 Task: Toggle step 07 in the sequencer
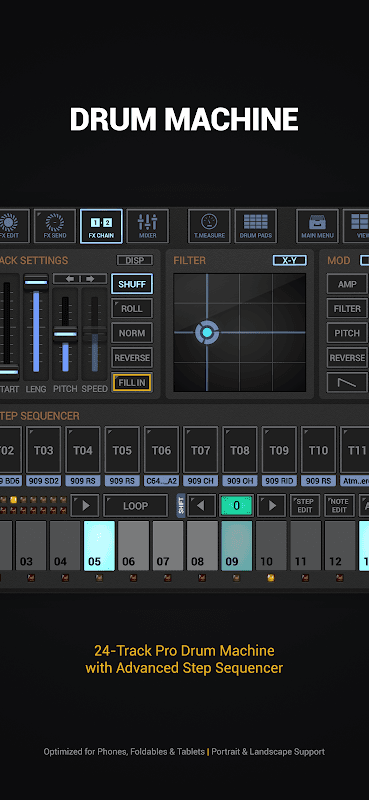click(x=168, y=545)
